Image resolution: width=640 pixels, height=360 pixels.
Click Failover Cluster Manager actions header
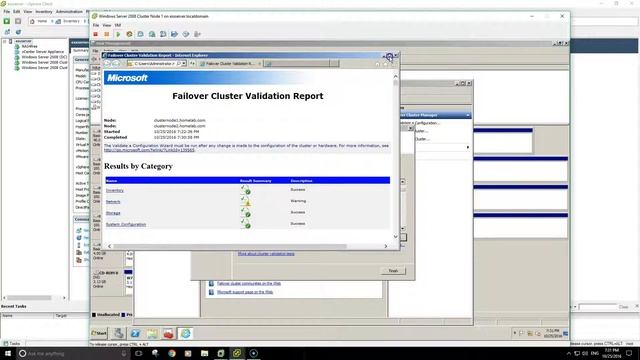pyautogui.click(x=435, y=115)
